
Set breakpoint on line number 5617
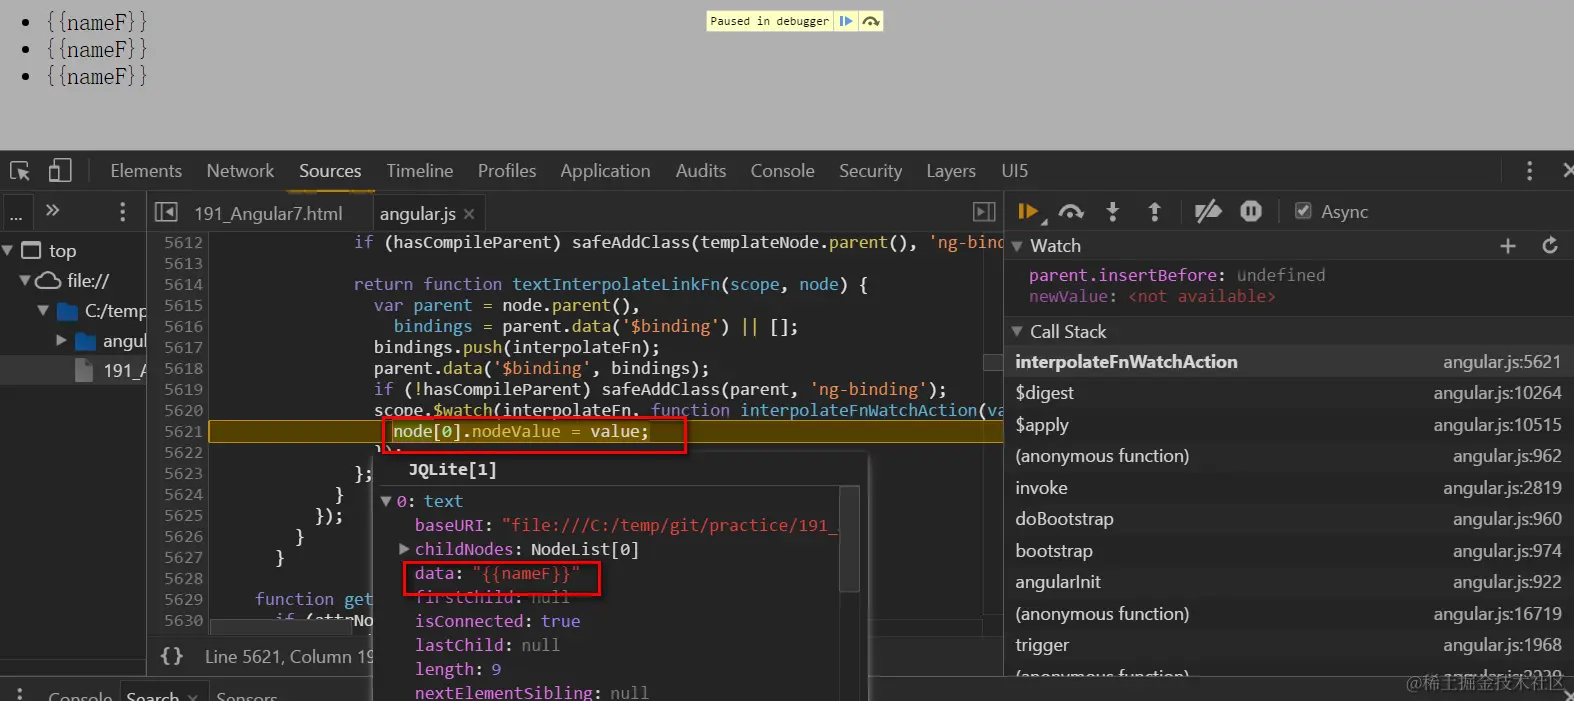[183, 347]
